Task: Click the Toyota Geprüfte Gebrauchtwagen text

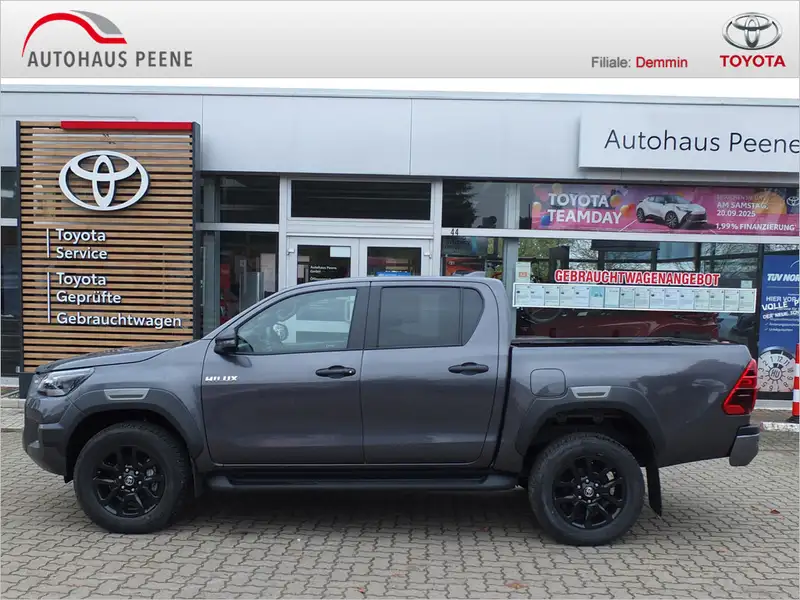Action: (118, 299)
